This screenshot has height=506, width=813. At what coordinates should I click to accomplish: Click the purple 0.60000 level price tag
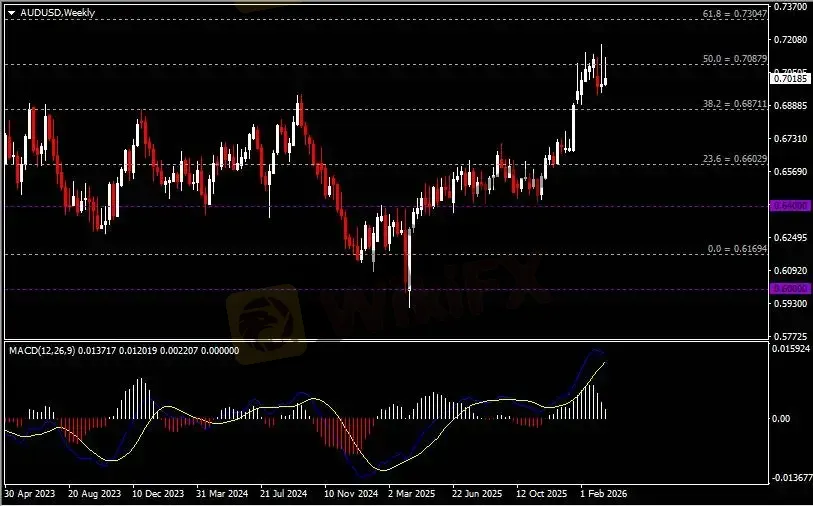(x=791, y=288)
